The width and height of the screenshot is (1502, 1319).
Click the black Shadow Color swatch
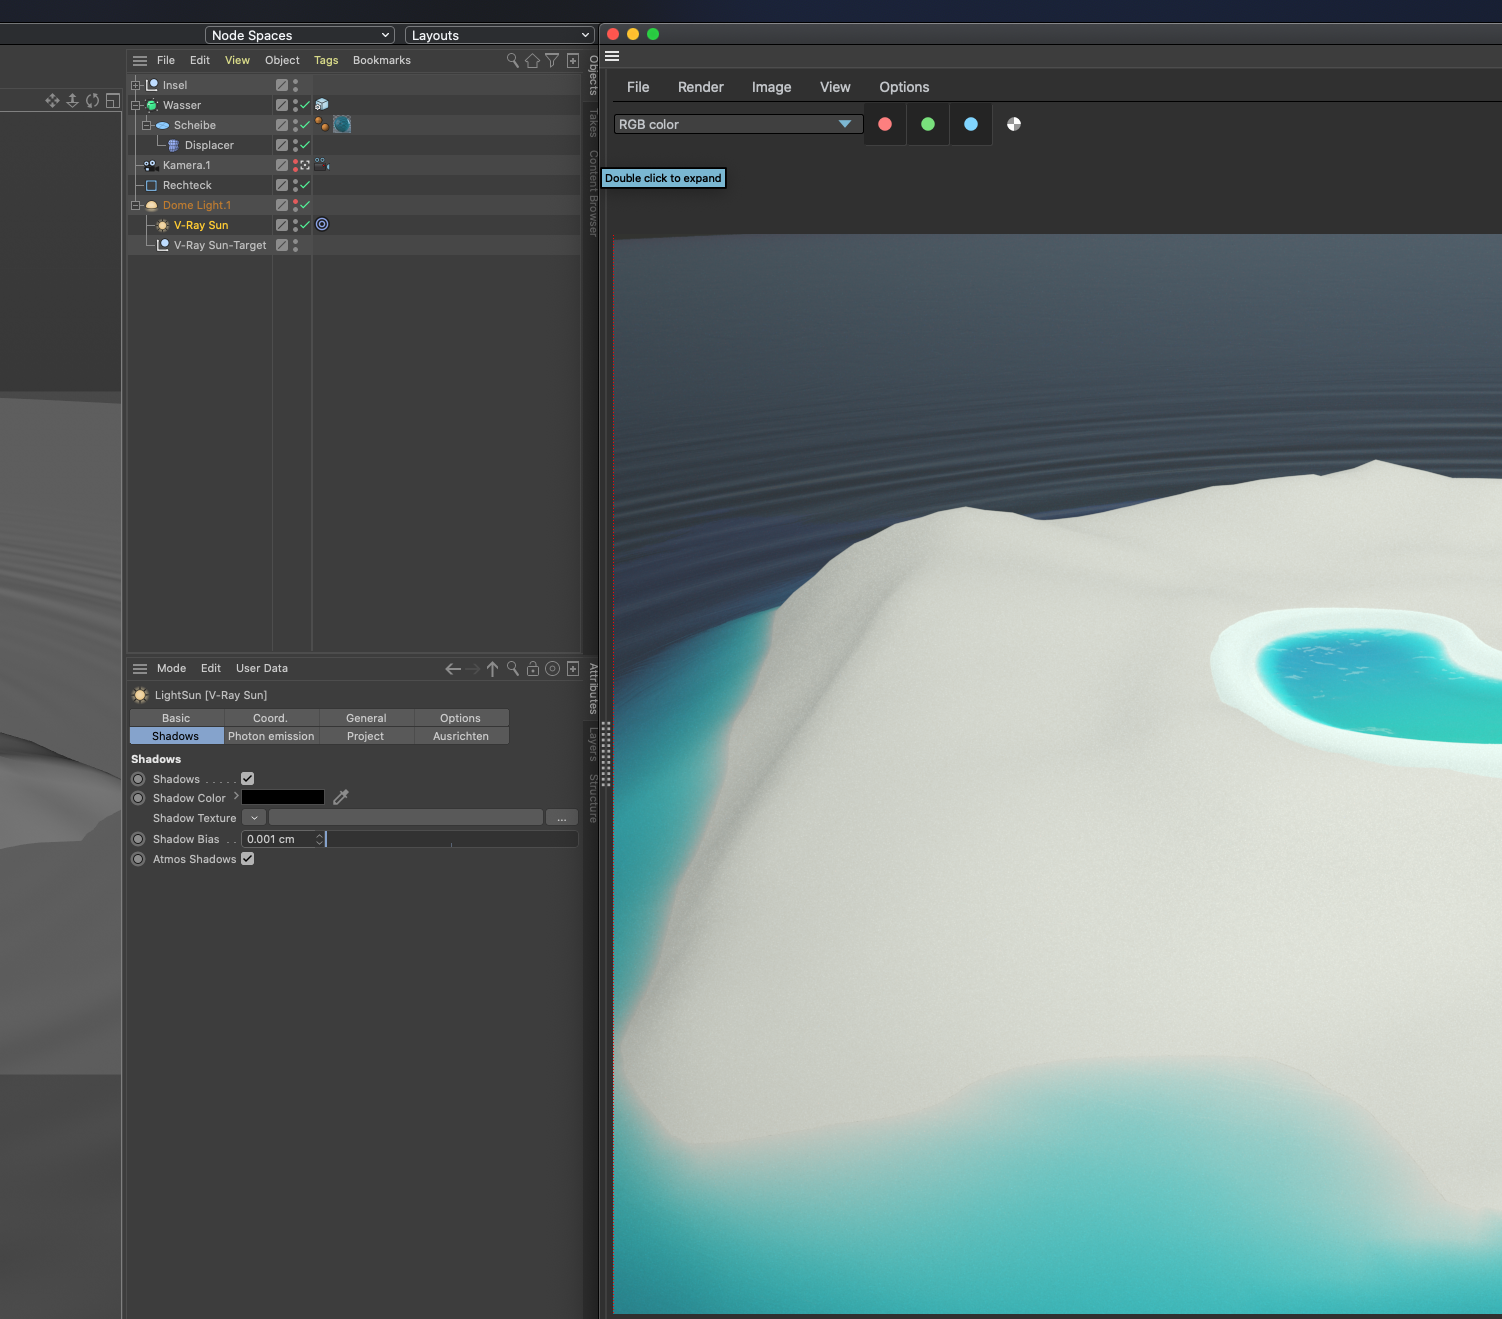click(283, 797)
